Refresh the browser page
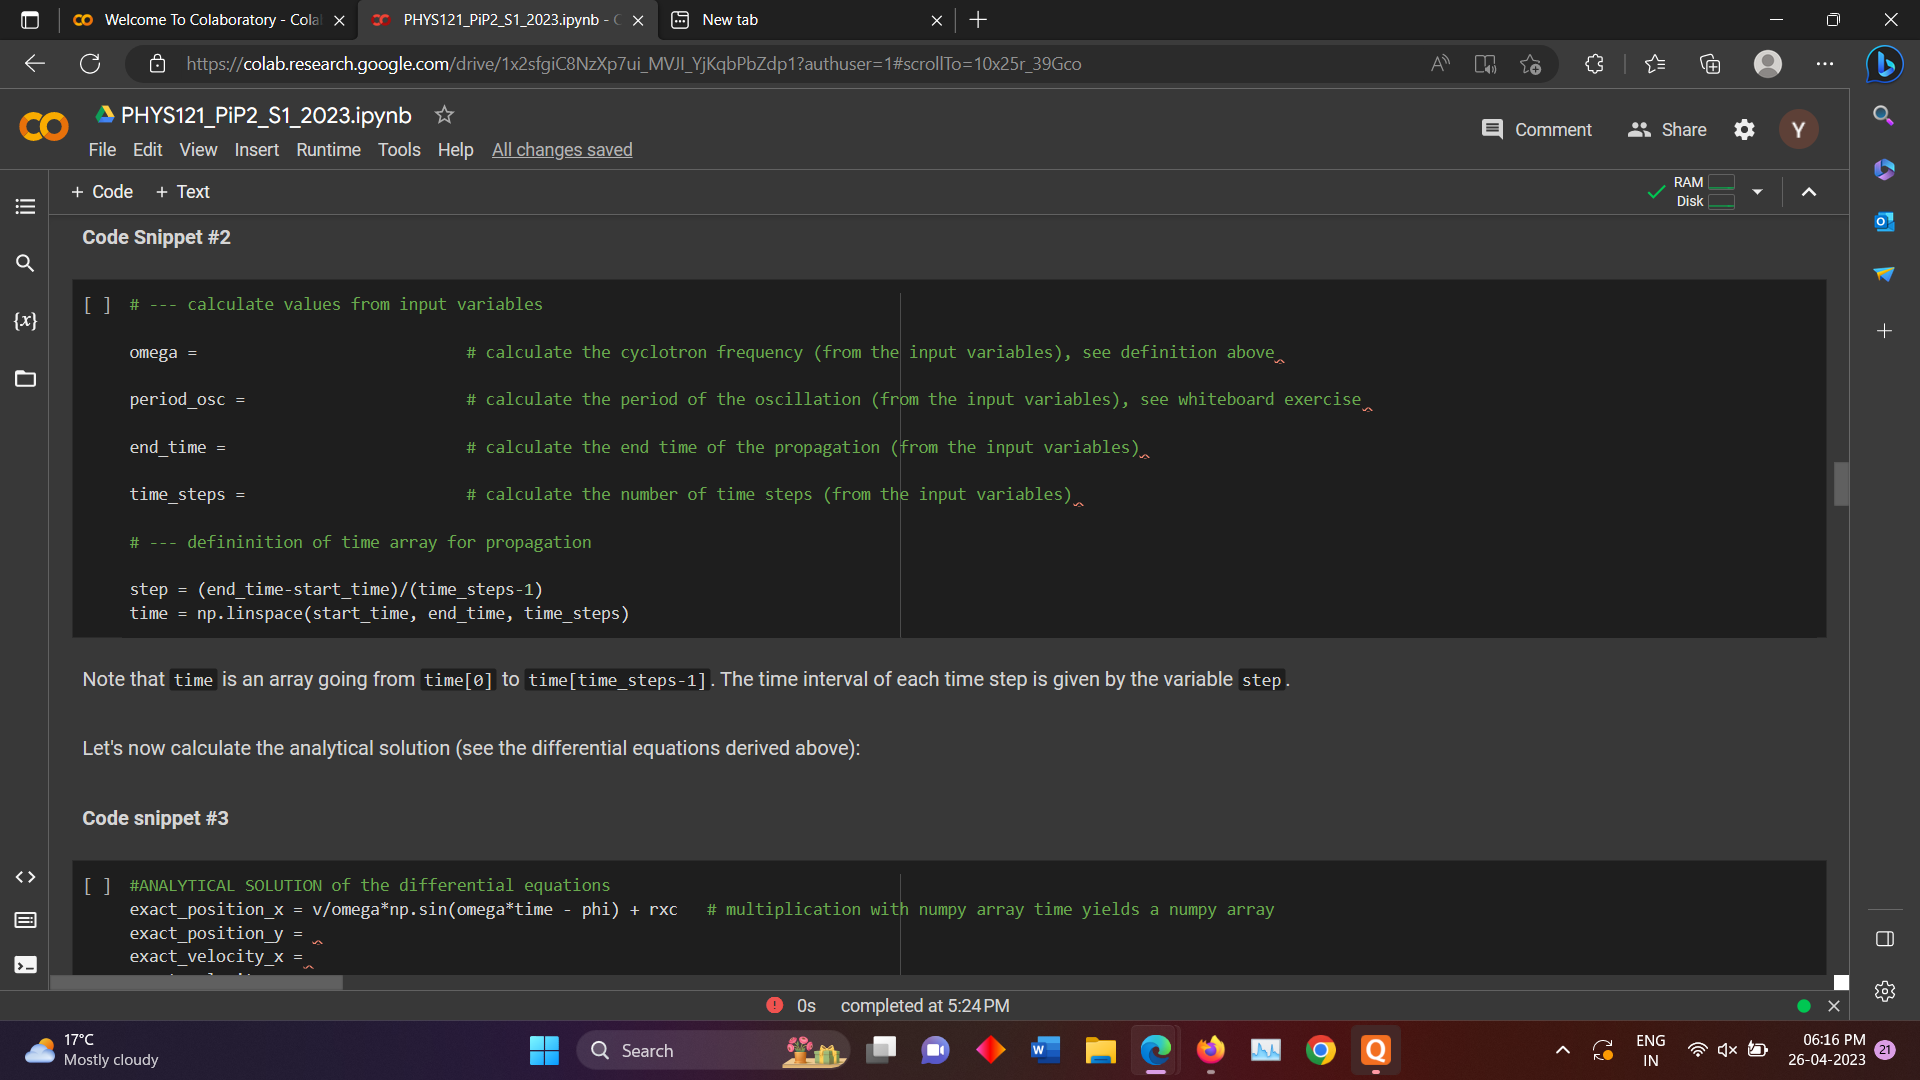This screenshot has width=1920, height=1080. 90,64
